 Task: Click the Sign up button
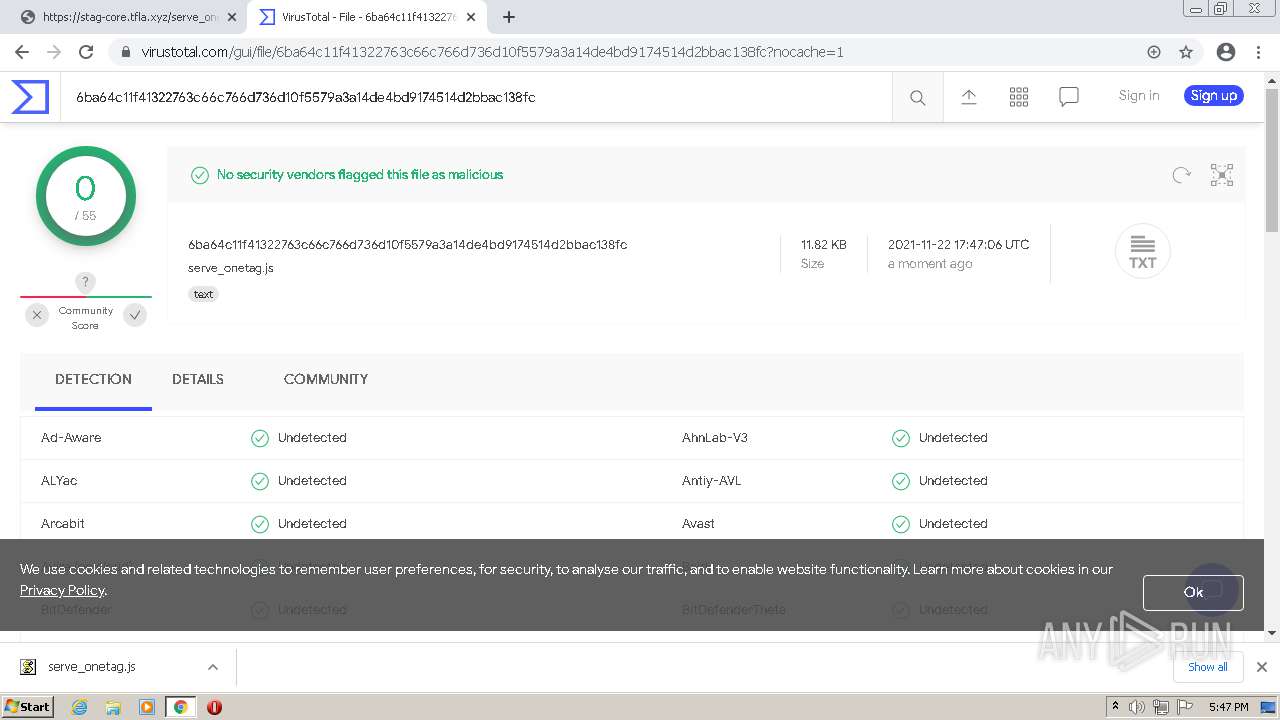coord(1214,95)
